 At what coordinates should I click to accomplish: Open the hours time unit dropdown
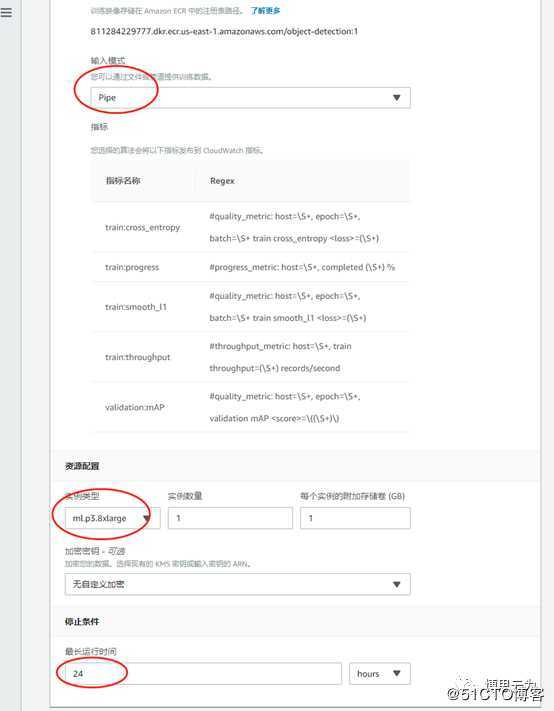click(379, 674)
